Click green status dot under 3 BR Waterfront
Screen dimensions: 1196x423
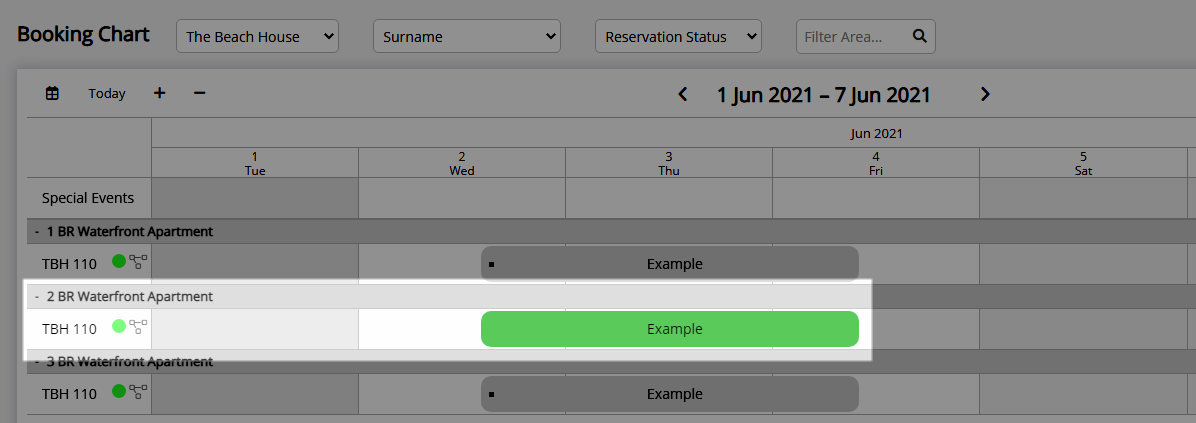(x=119, y=392)
